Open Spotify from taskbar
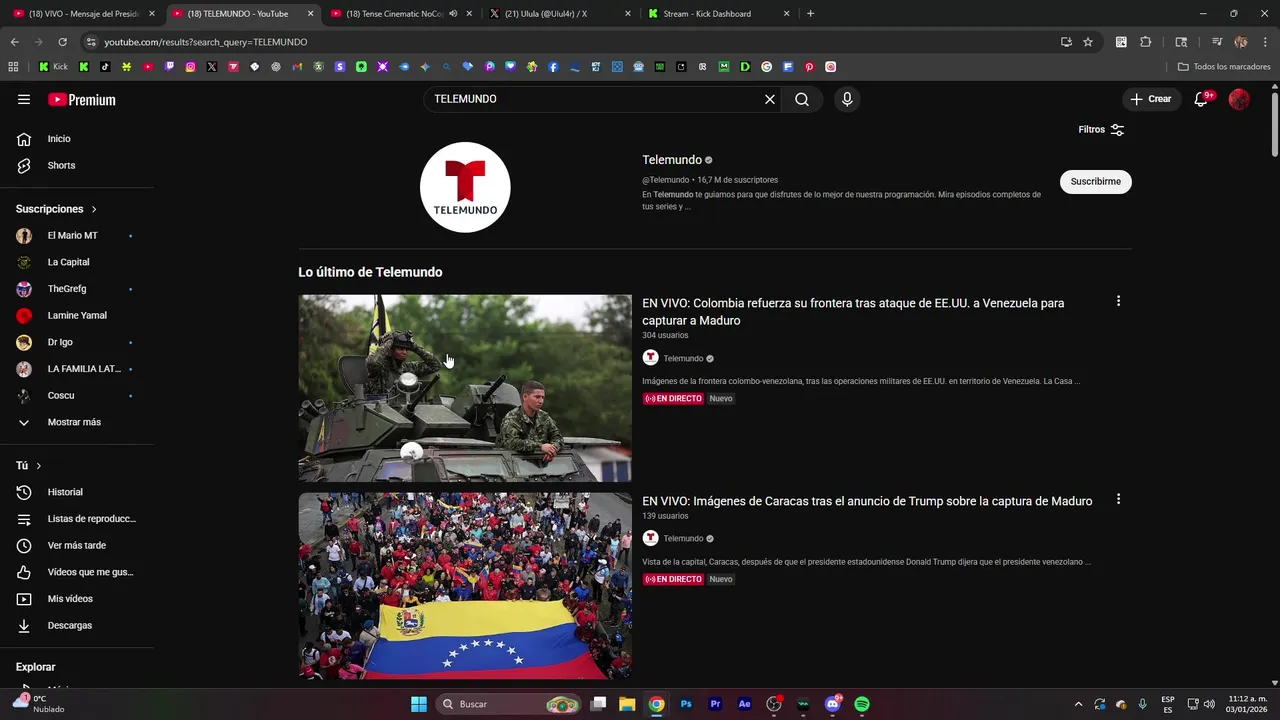This screenshot has height=720, width=1280. tap(862, 704)
